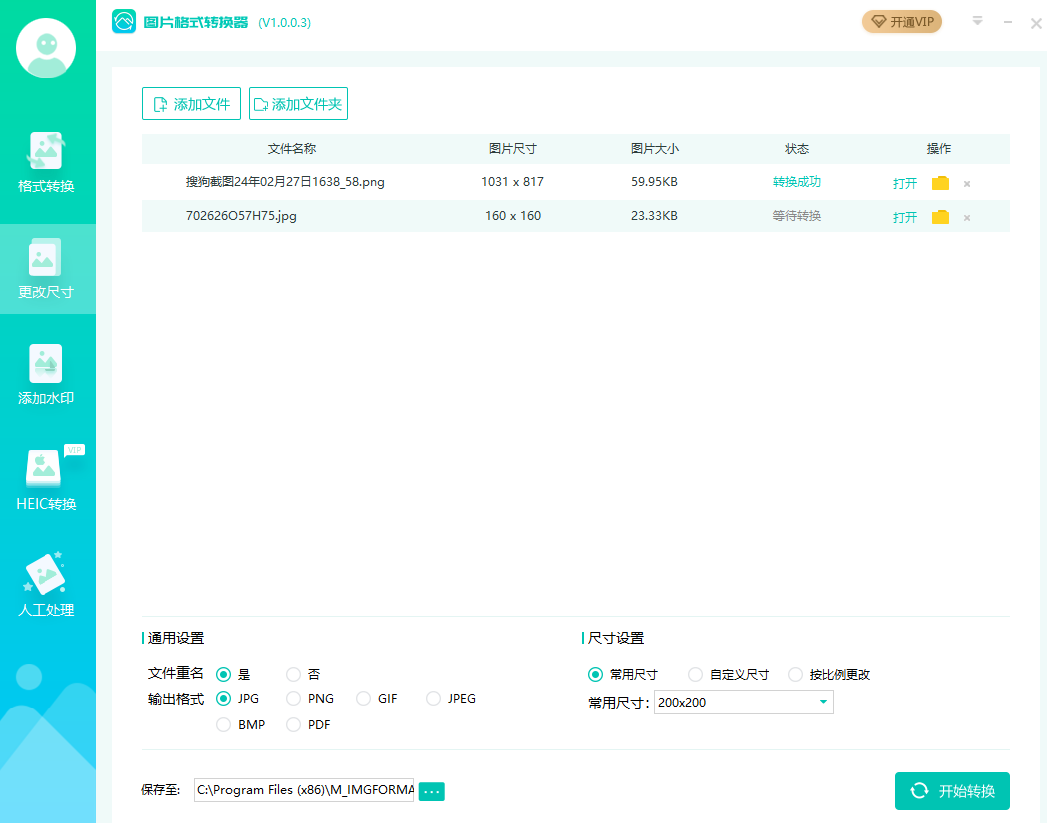Switch to 更改尺寸 sidebar tab
Viewport: 1047px width, 823px height.
pyautogui.click(x=46, y=269)
